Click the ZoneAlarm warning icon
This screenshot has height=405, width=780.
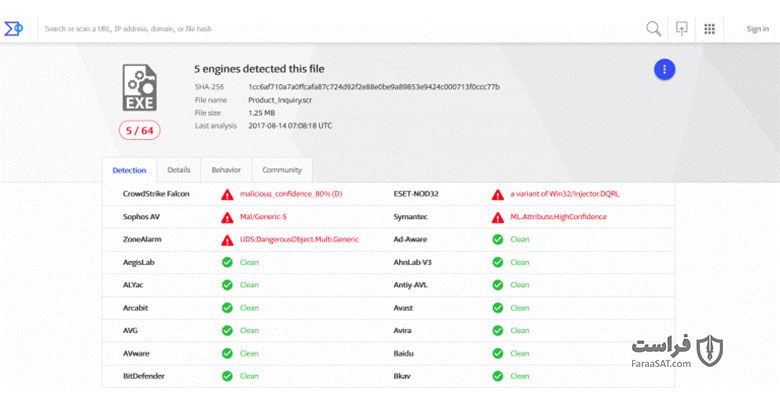tap(227, 240)
